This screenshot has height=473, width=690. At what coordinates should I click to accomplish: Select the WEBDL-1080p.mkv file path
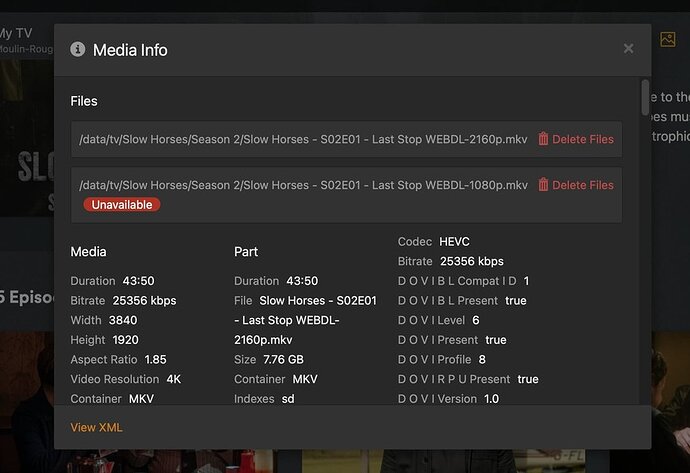(x=303, y=185)
